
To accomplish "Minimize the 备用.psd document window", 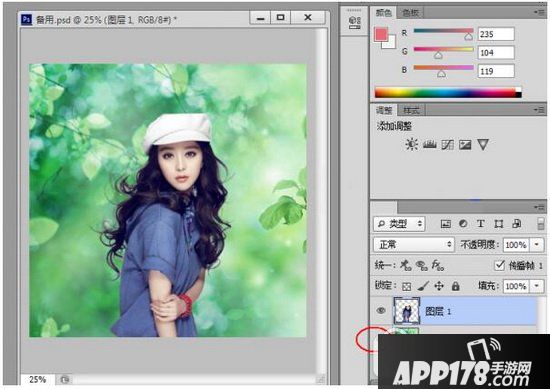I will (260, 18).
